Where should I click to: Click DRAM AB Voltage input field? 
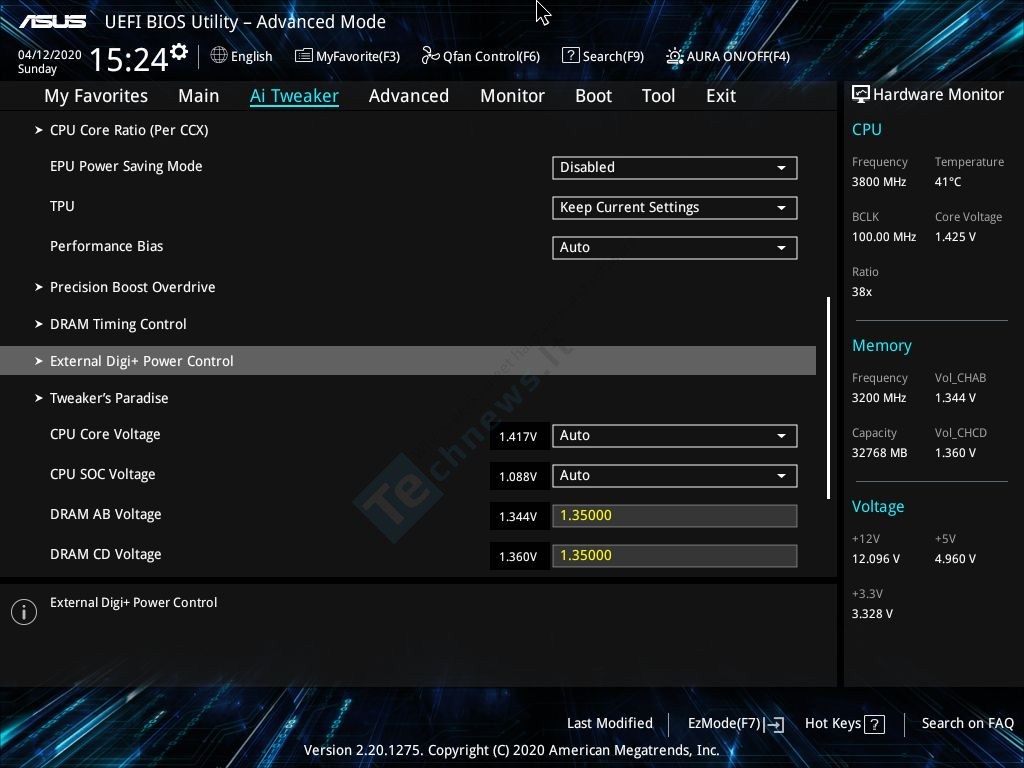[x=675, y=516]
